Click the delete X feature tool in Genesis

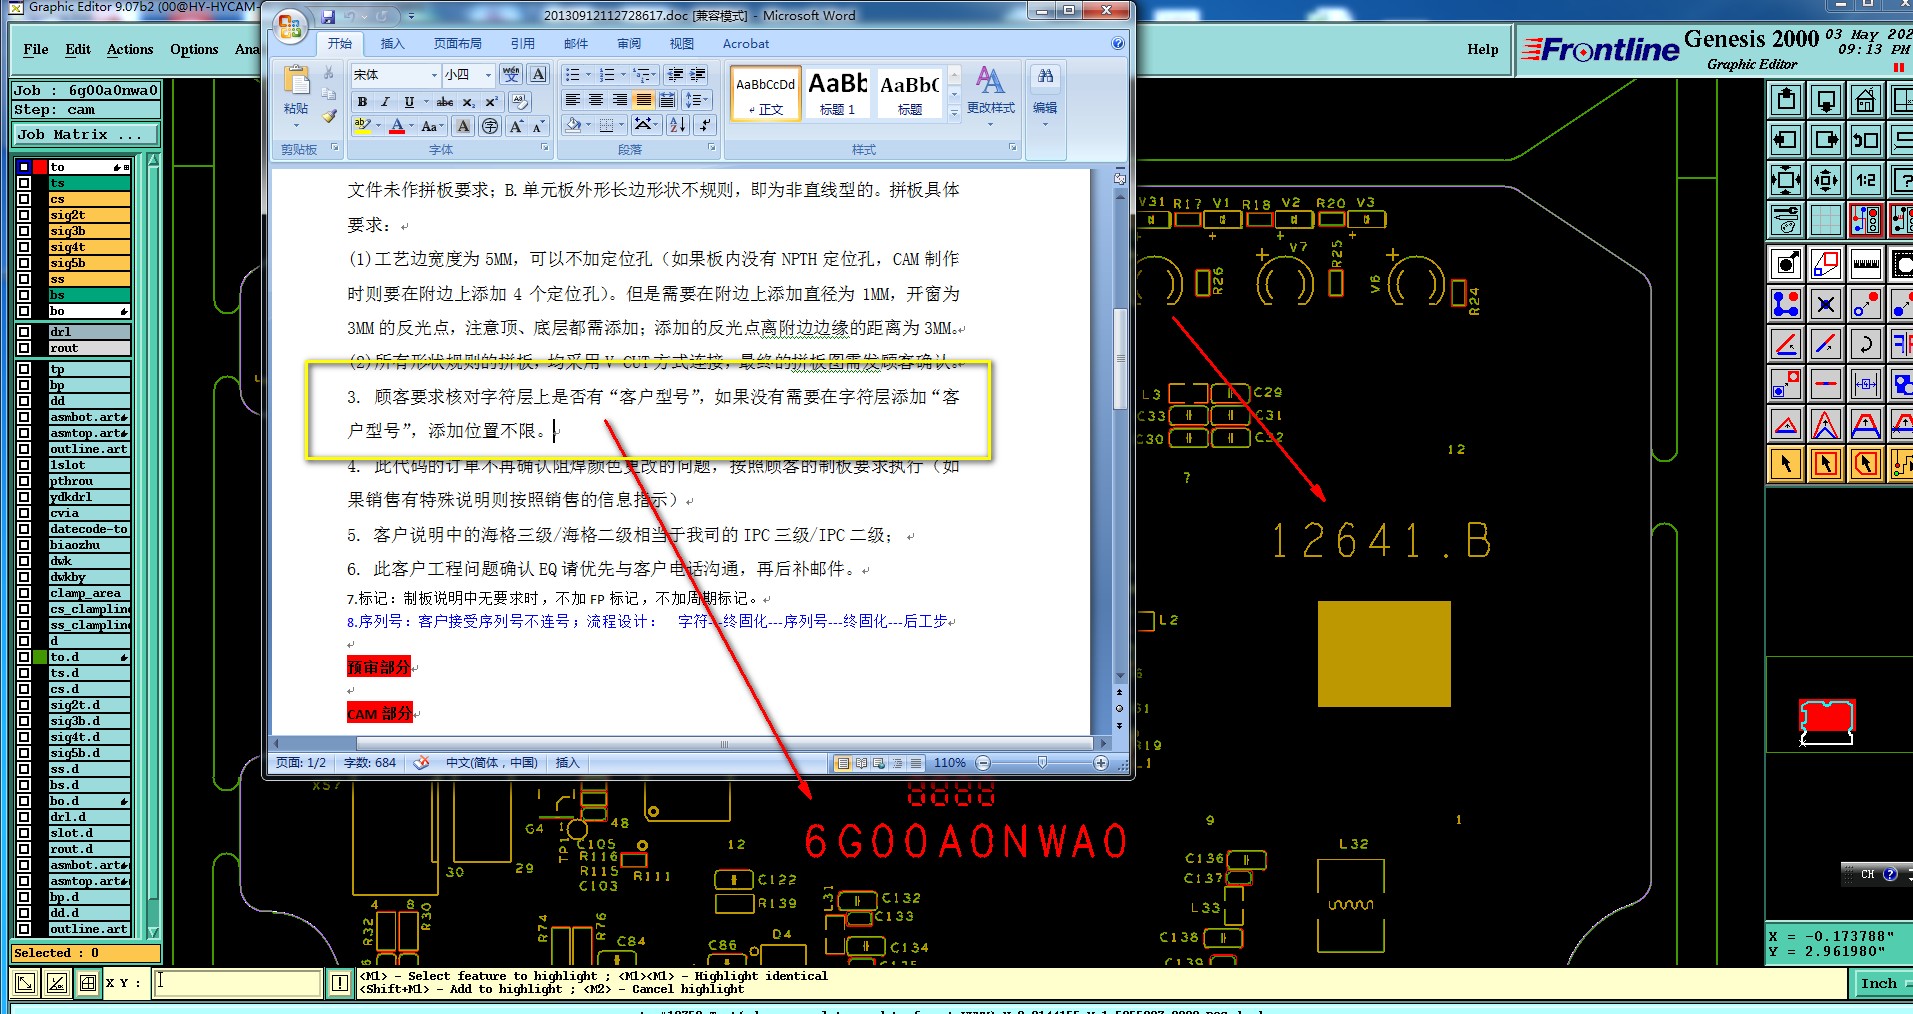(x=1826, y=304)
